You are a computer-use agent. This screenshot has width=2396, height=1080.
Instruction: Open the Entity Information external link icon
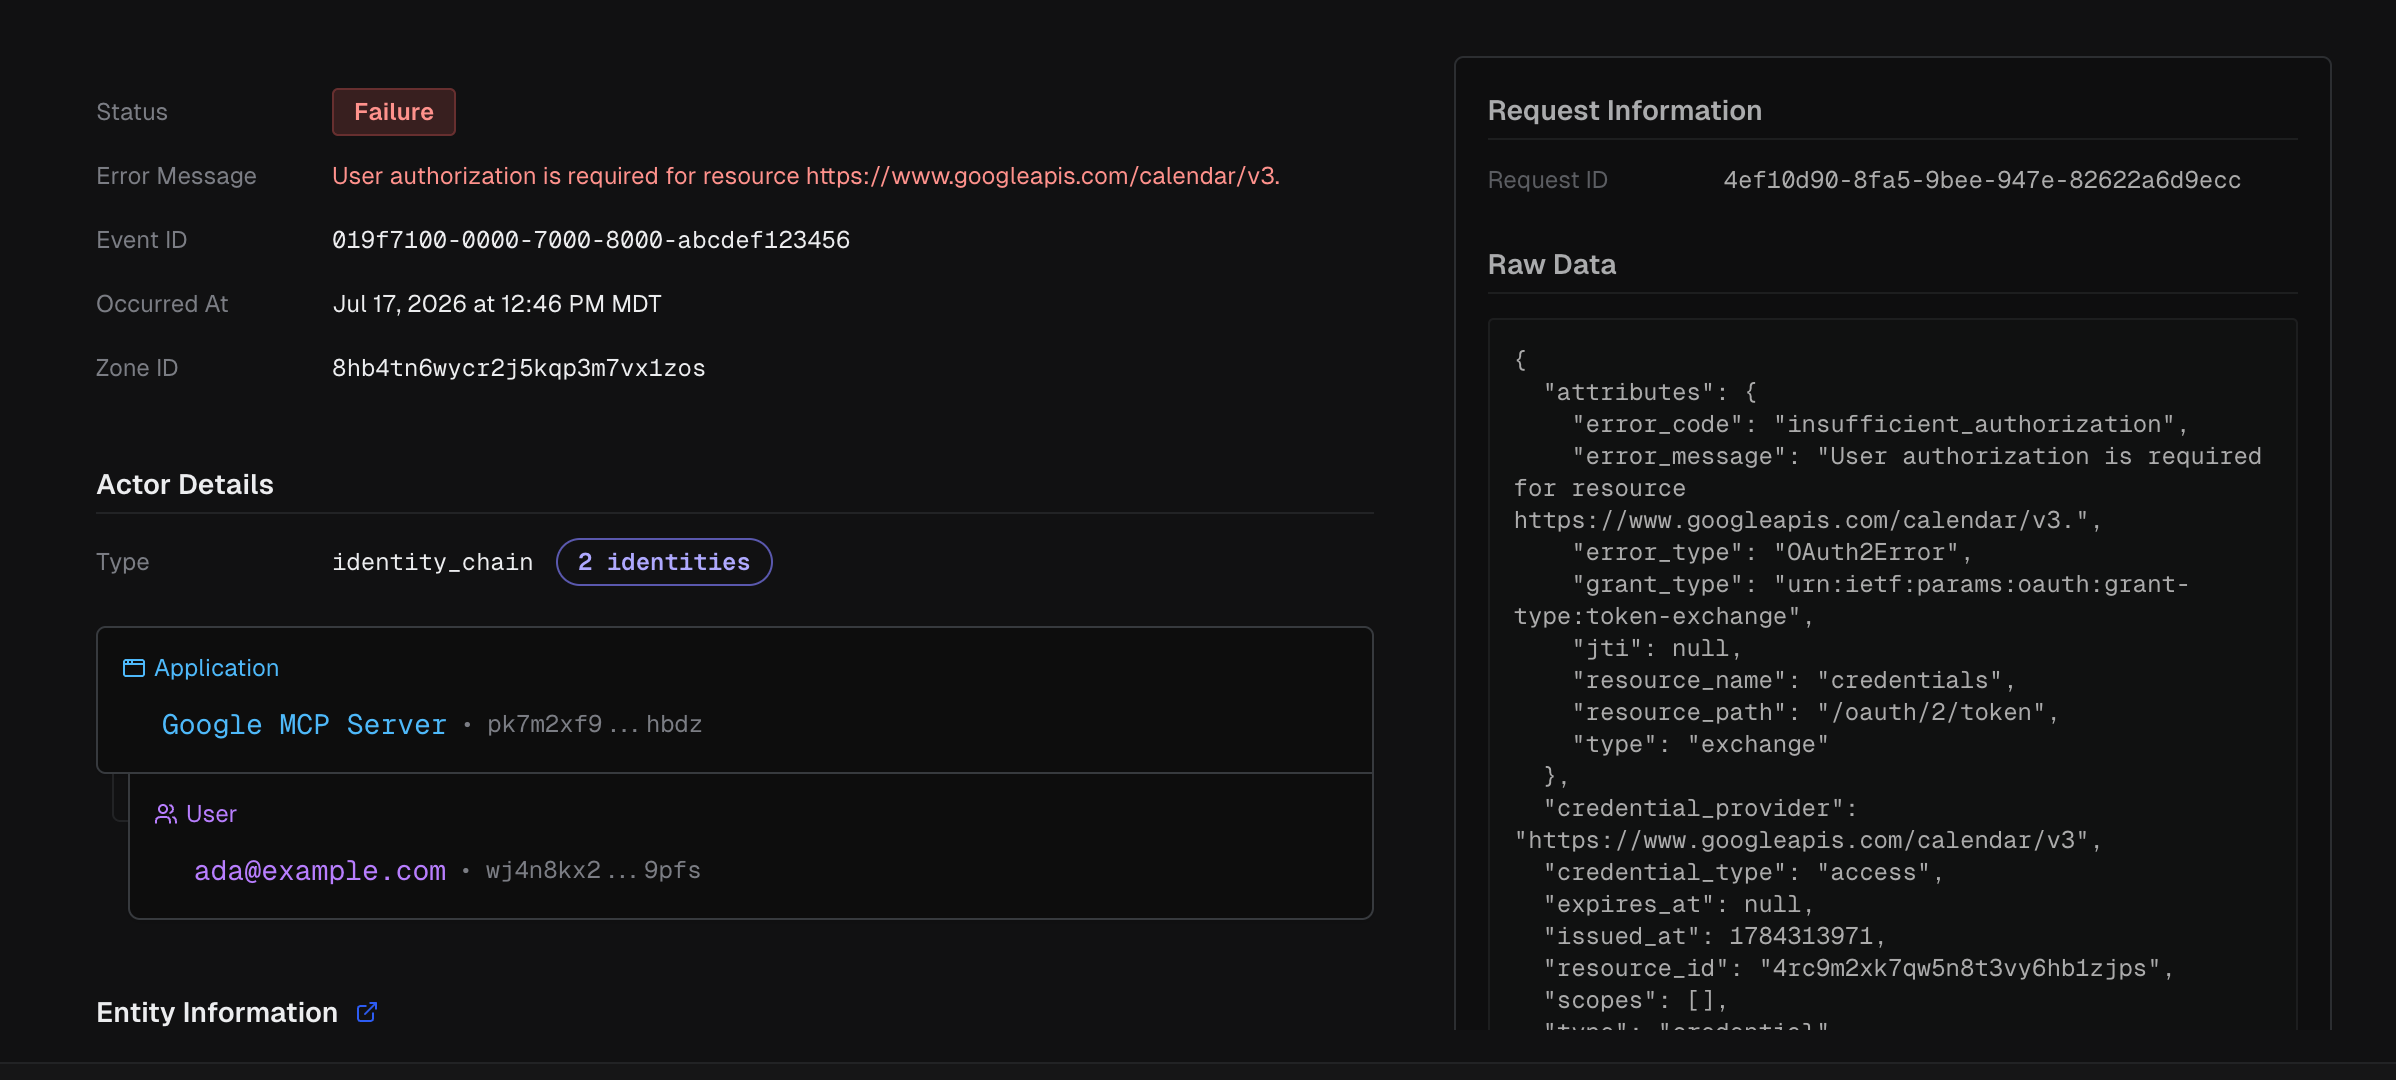point(367,1012)
